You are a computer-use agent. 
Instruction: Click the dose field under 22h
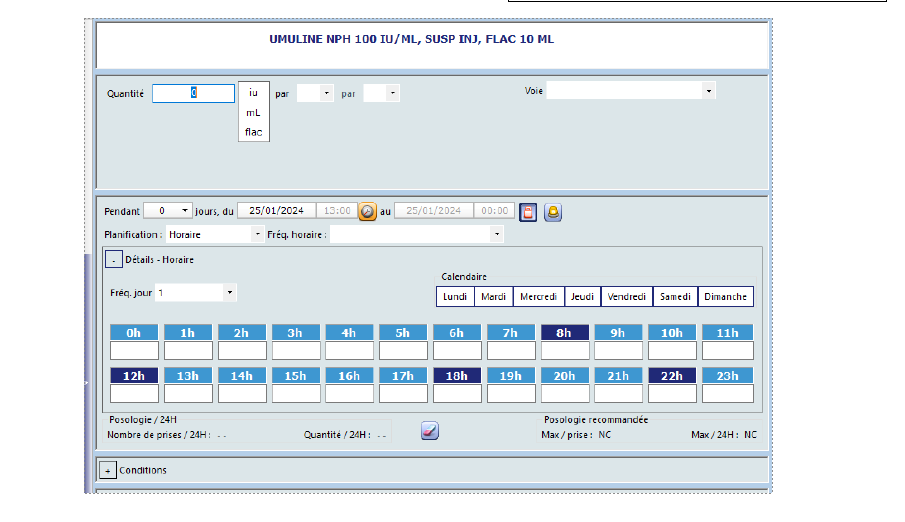tap(672, 394)
